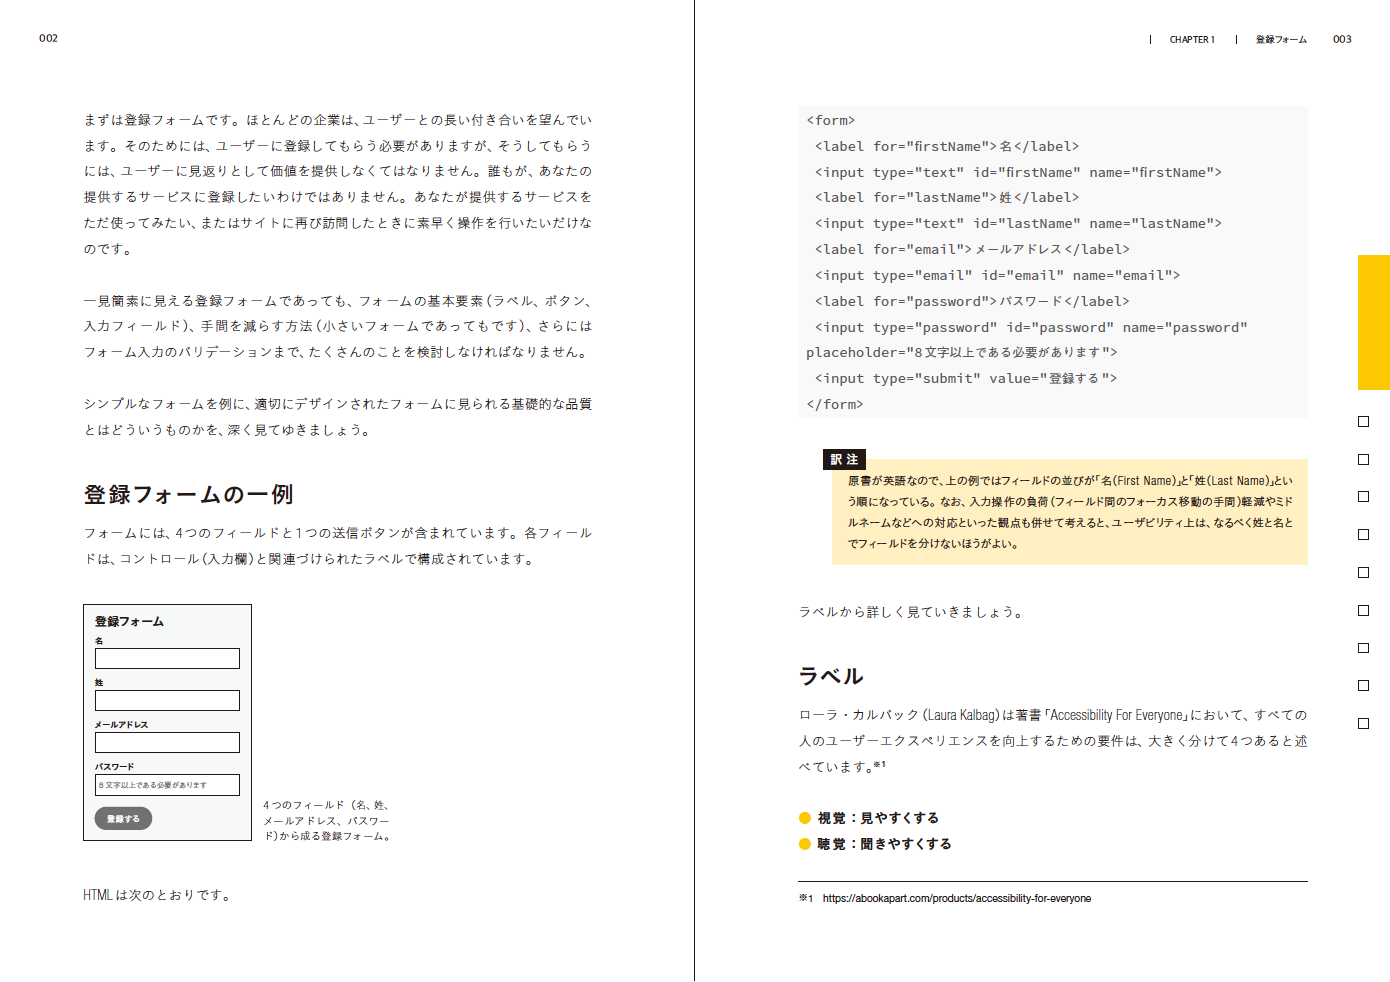Click the yellow bullet beside 聴覚
This screenshot has height=982, width=1390.
coord(805,844)
